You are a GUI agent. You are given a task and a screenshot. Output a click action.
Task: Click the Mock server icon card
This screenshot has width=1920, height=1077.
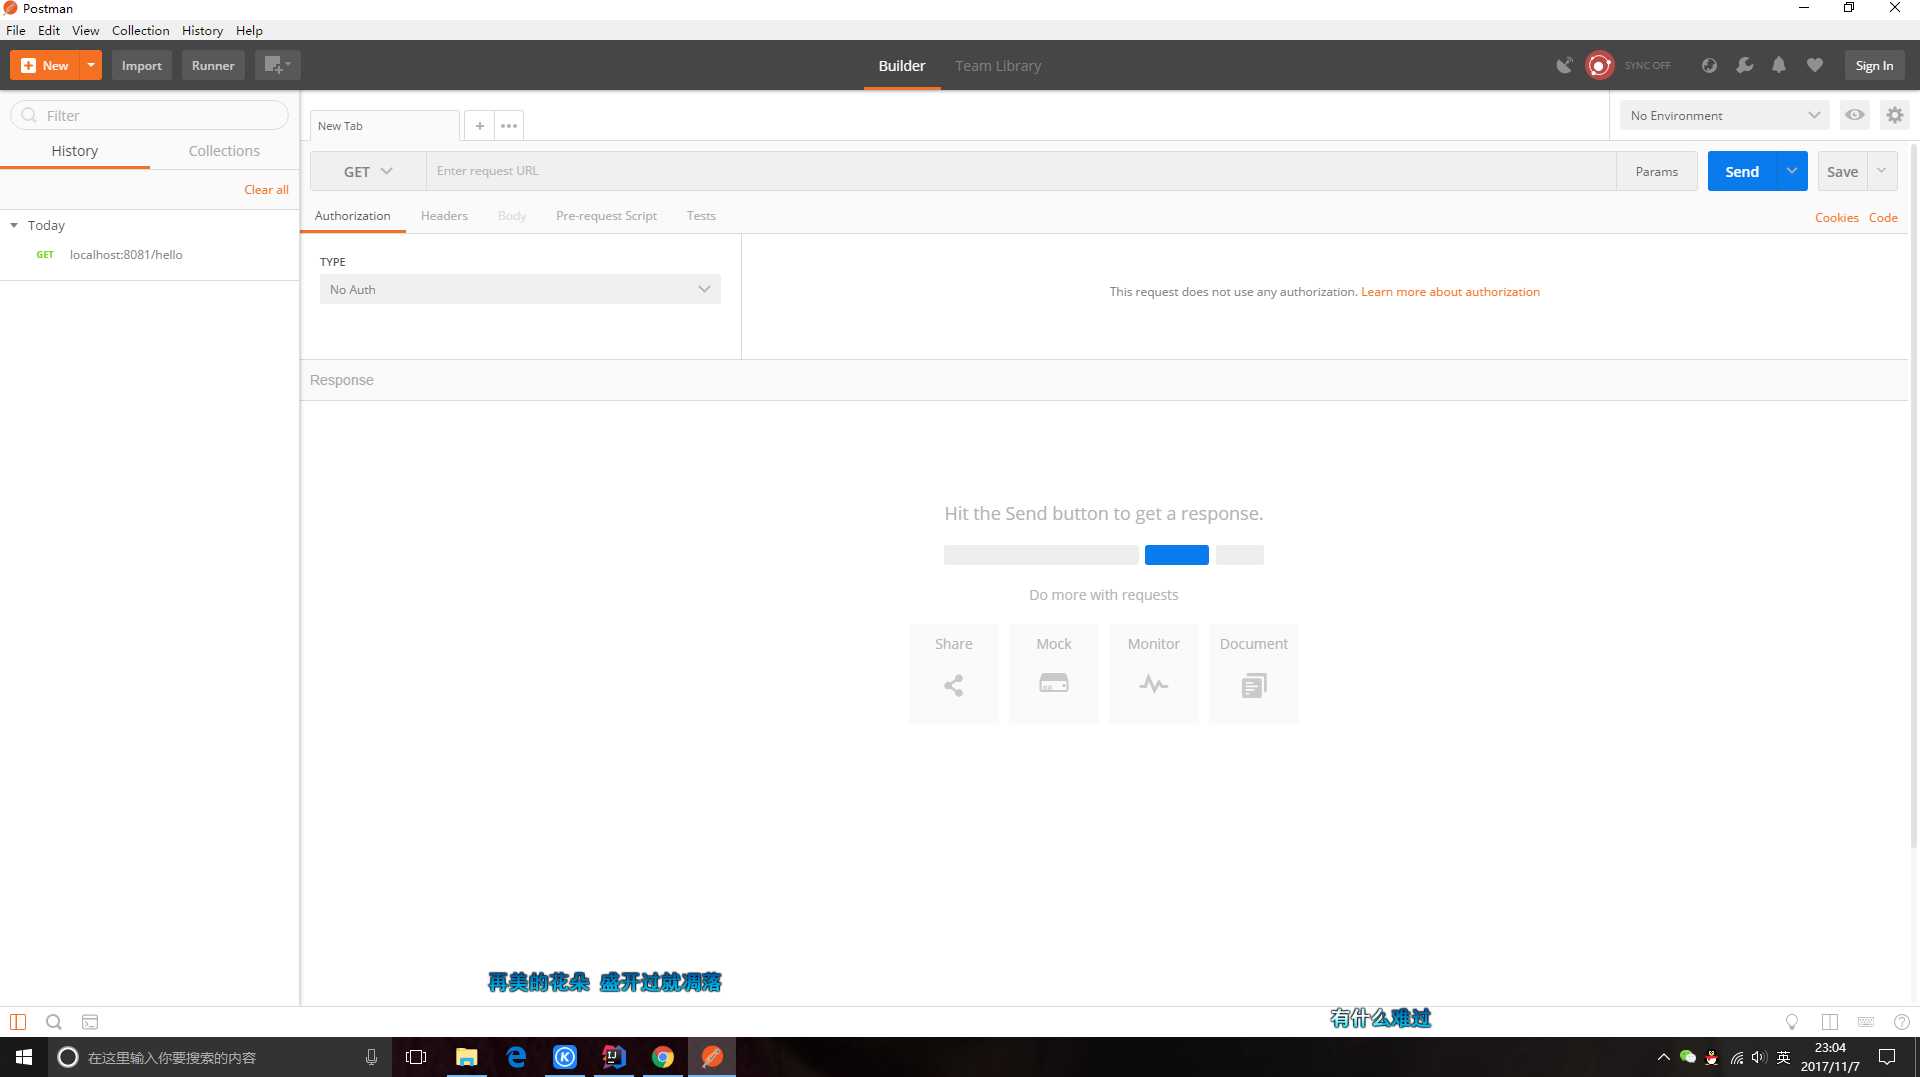pyautogui.click(x=1054, y=673)
